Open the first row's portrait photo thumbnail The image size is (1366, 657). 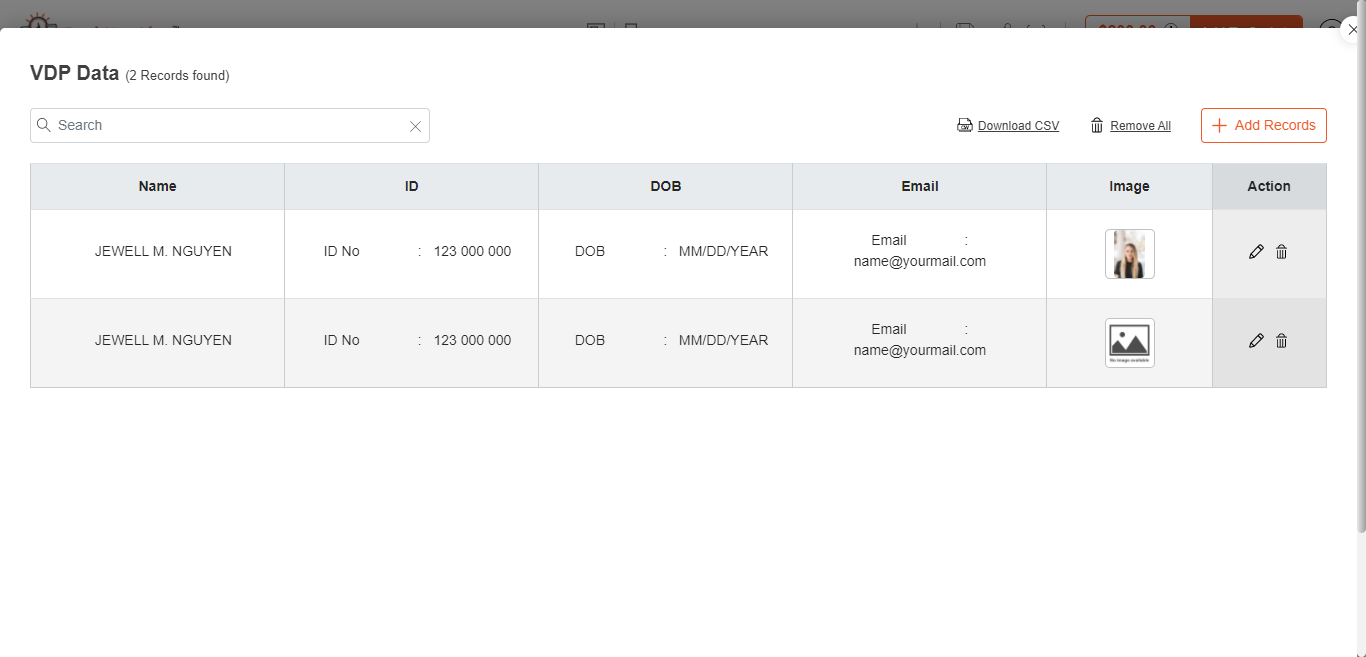(1129, 254)
